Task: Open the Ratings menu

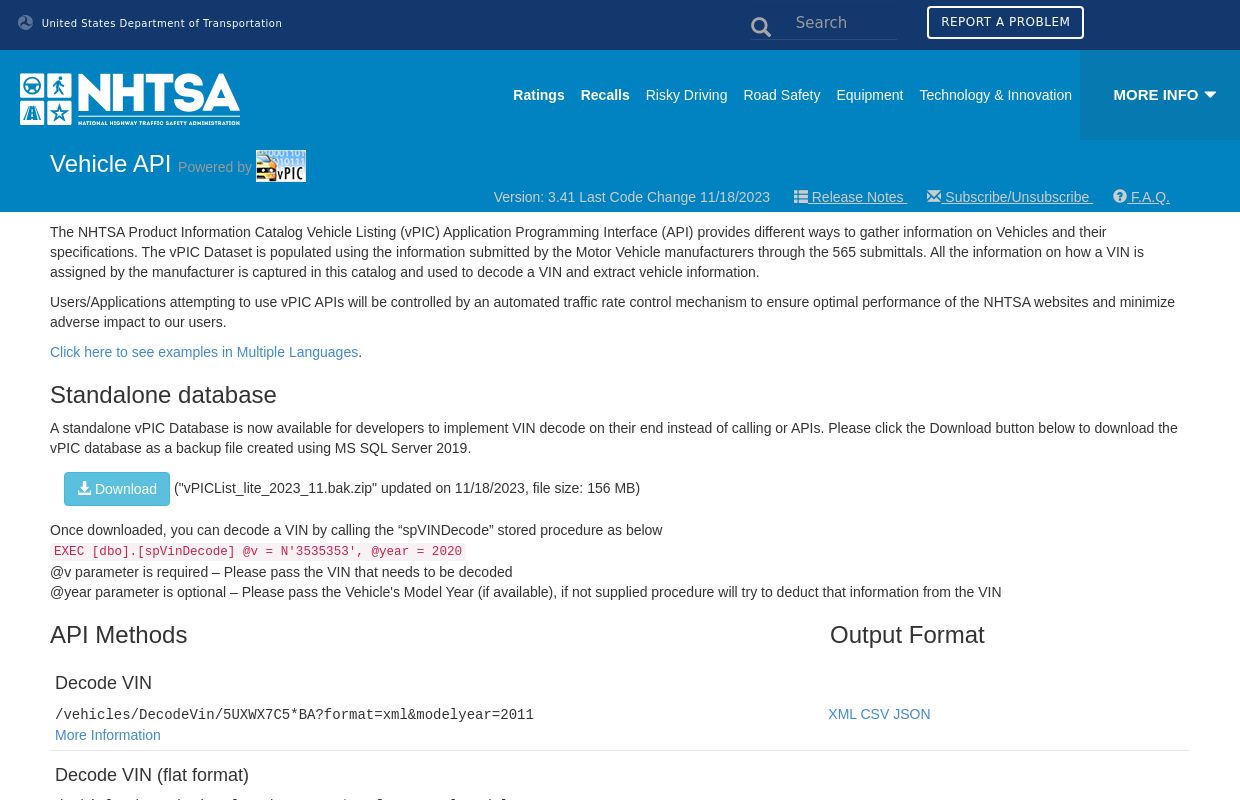Action: click(539, 95)
